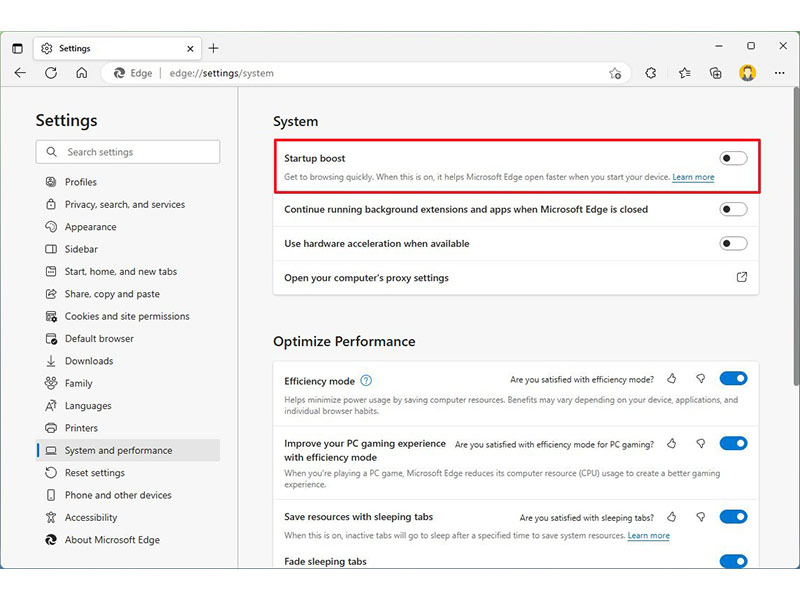Click the proxy settings external link icon
The image size is (800, 600).
coord(742,277)
